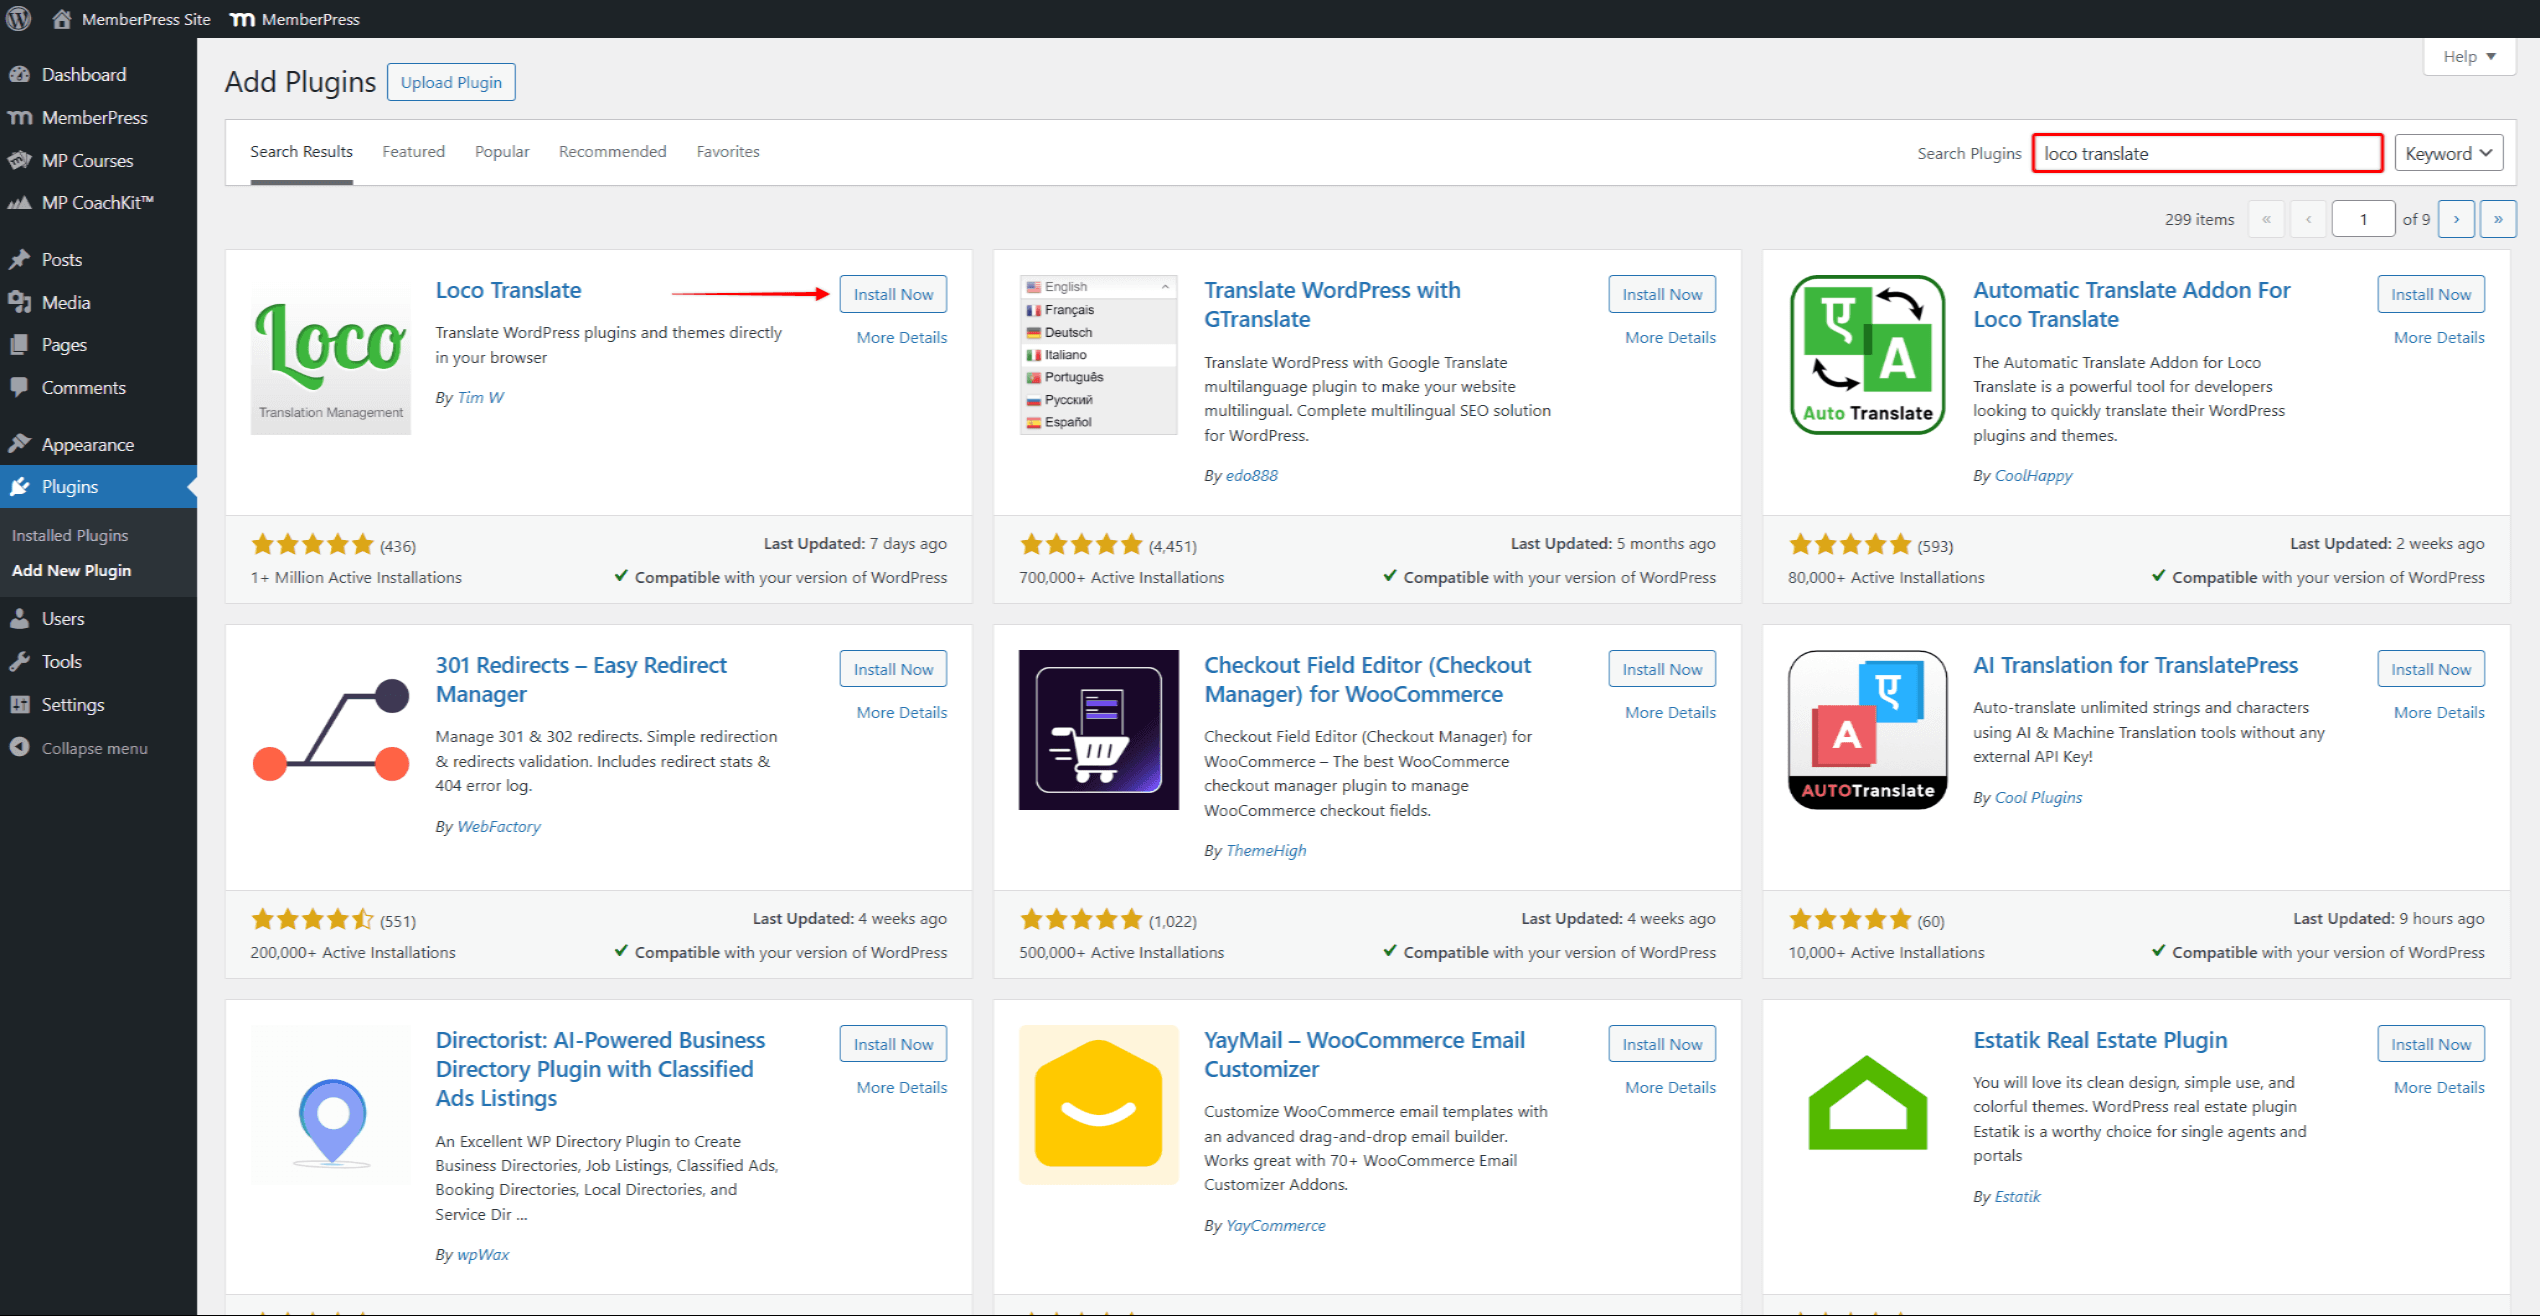Screen dimensions: 2540x1316
Task: Jump to last results page arrow
Action: click(2497, 219)
